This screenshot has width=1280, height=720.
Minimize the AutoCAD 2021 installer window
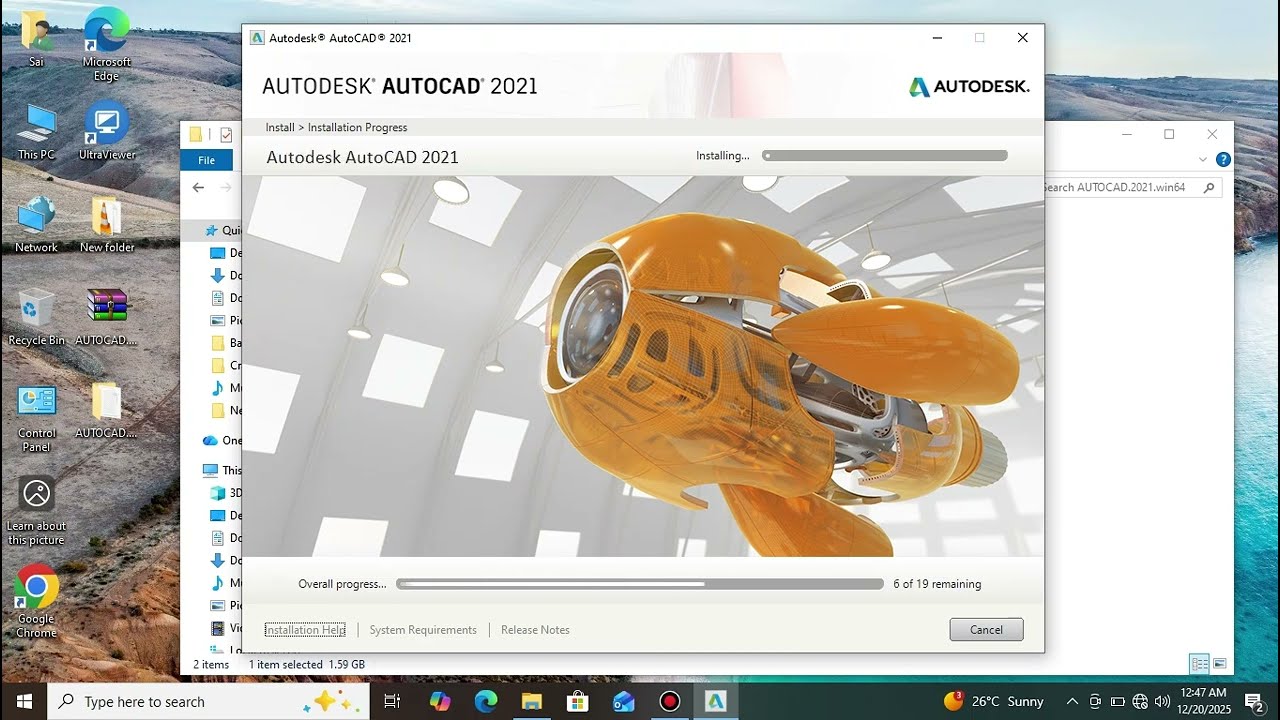click(937, 38)
